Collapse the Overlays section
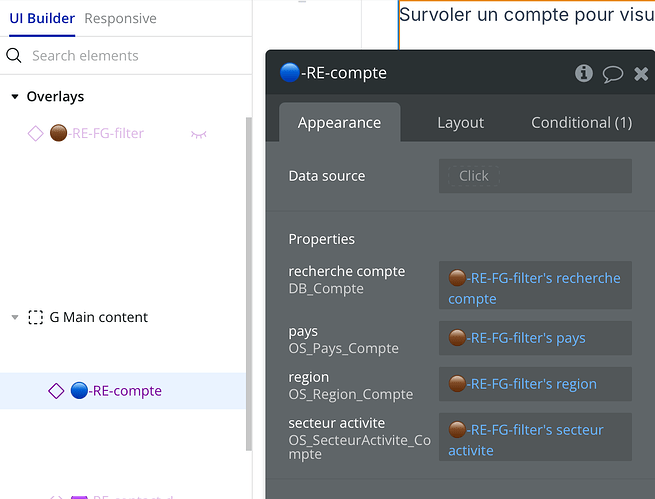 [15, 96]
